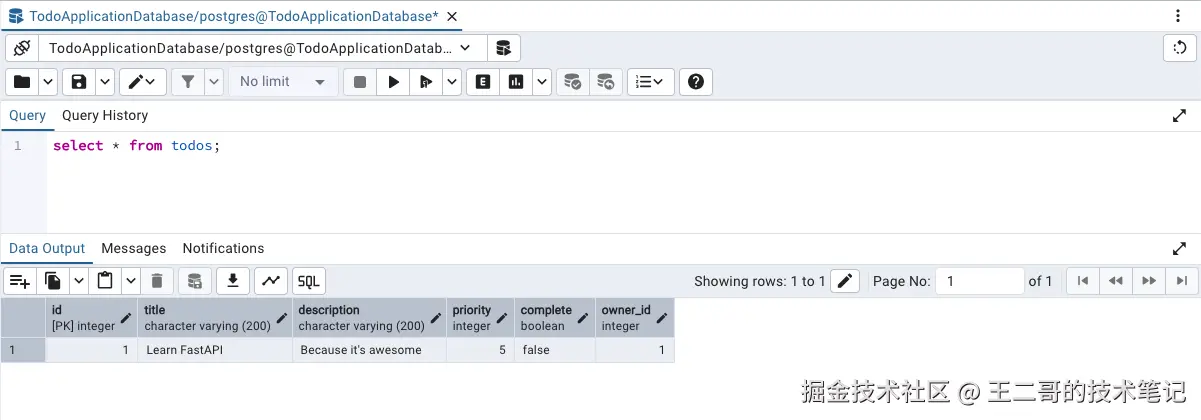This screenshot has width=1201, height=420.
Task: Click the Paste clipboard icon
Action: tap(104, 281)
